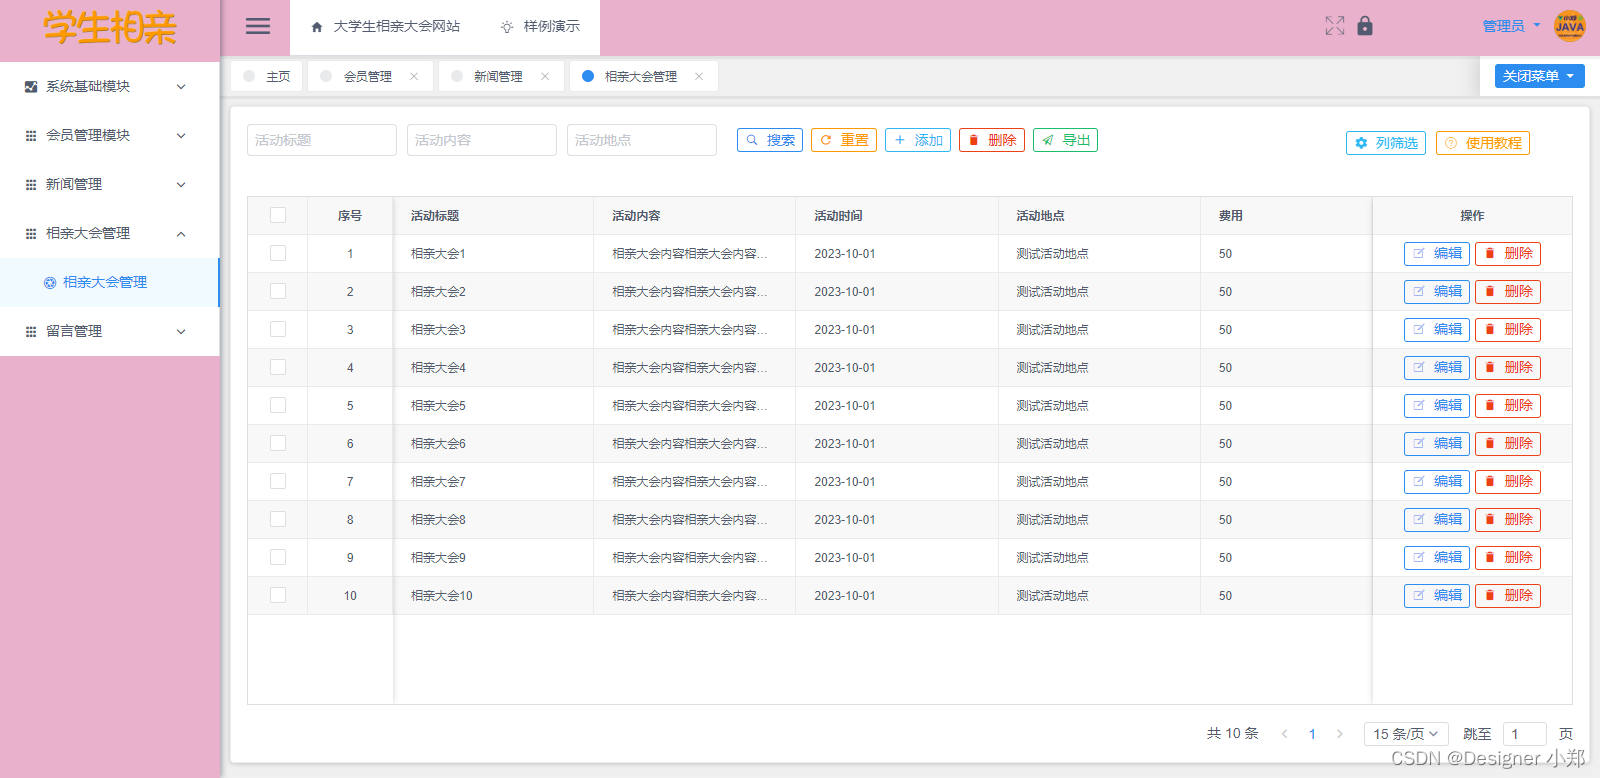Switch to the 主页 tab
This screenshot has height=778, width=1600.
pyautogui.click(x=265, y=76)
